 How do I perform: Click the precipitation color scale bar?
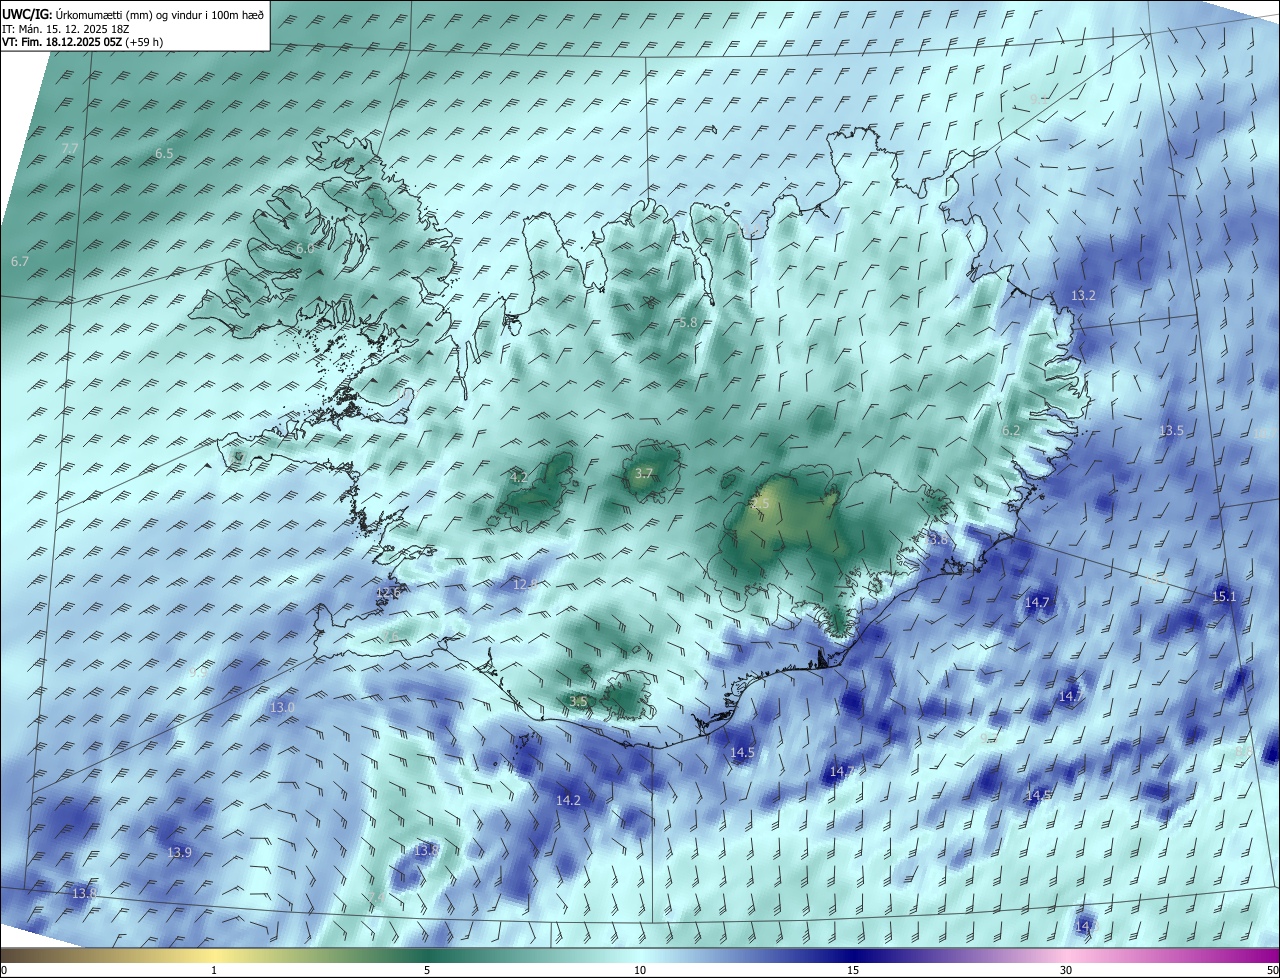[640, 956]
